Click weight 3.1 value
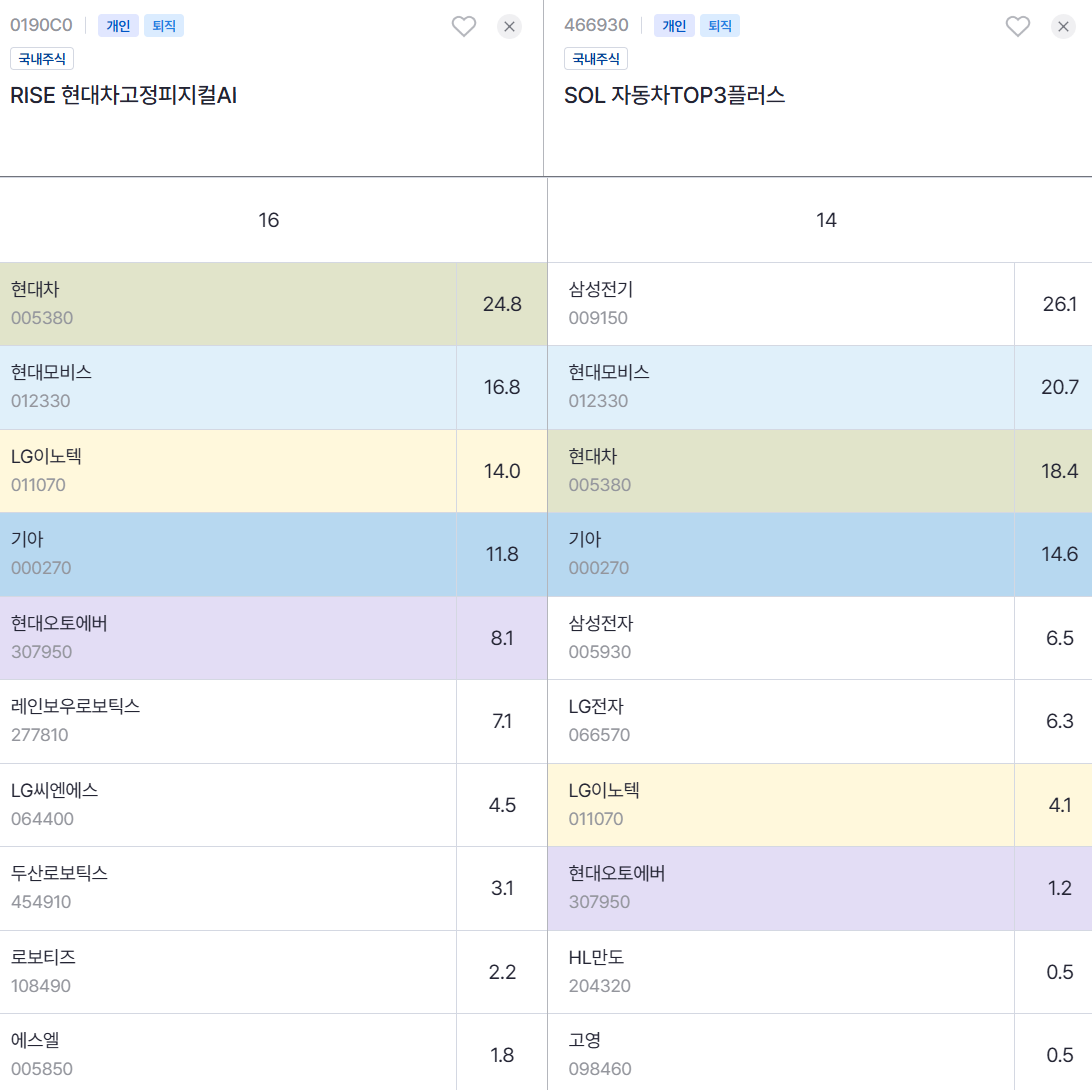The height and width of the screenshot is (1090, 1092). (x=502, y=889)
